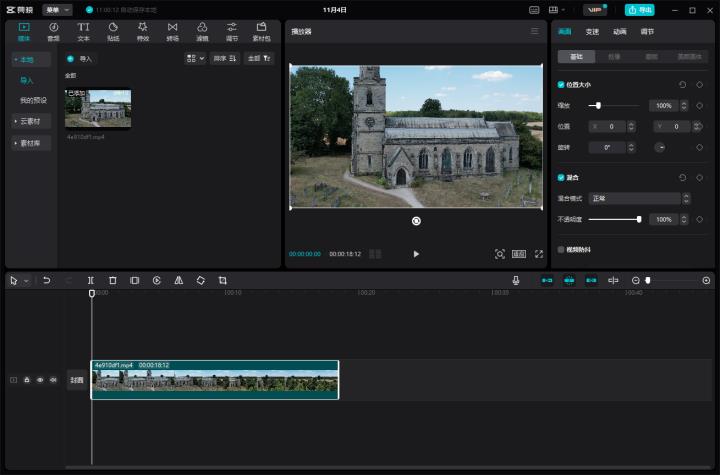The width and height of the screenshot is (720, 475).
Task: Open the 转场 transitions panel
Action: click(173, 31)
